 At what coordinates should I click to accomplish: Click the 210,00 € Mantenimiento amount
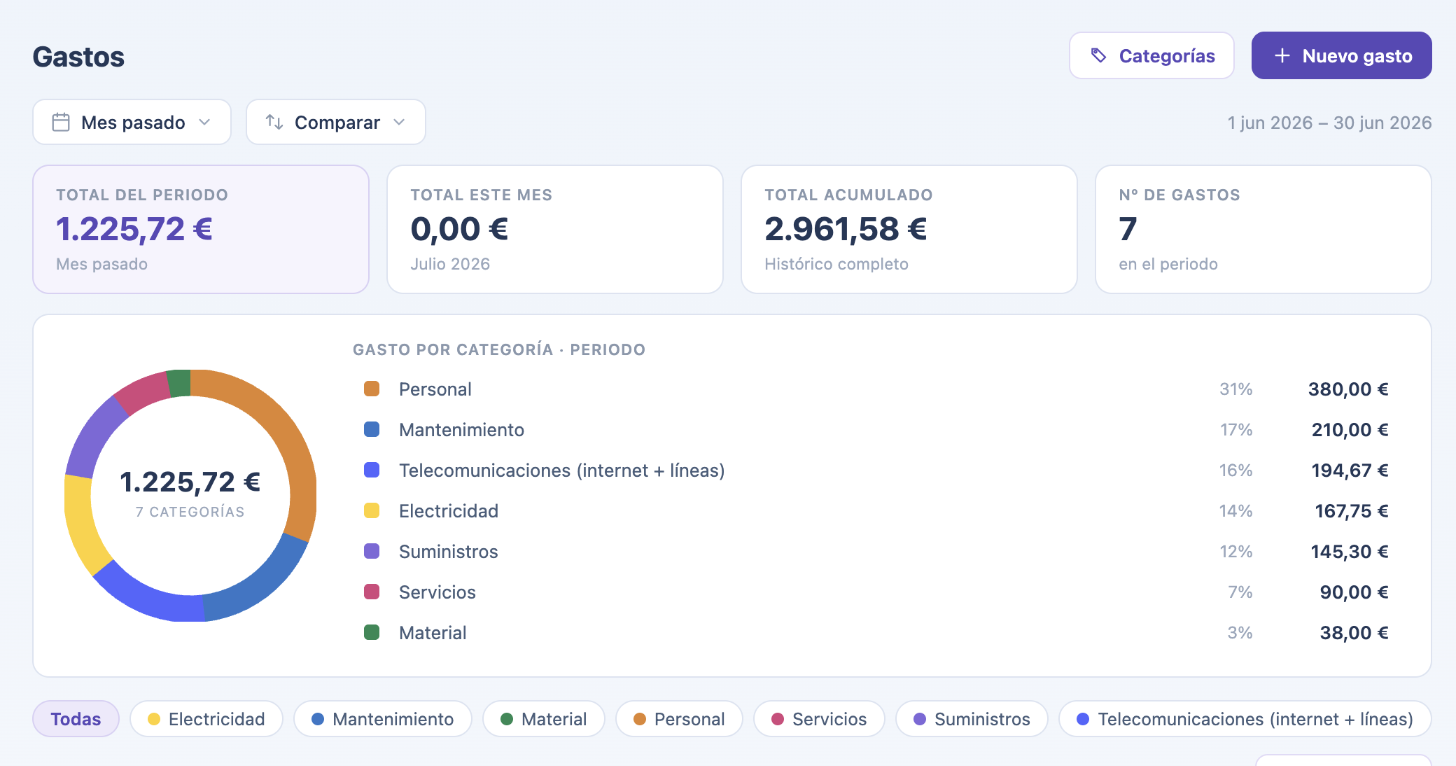1350,430
